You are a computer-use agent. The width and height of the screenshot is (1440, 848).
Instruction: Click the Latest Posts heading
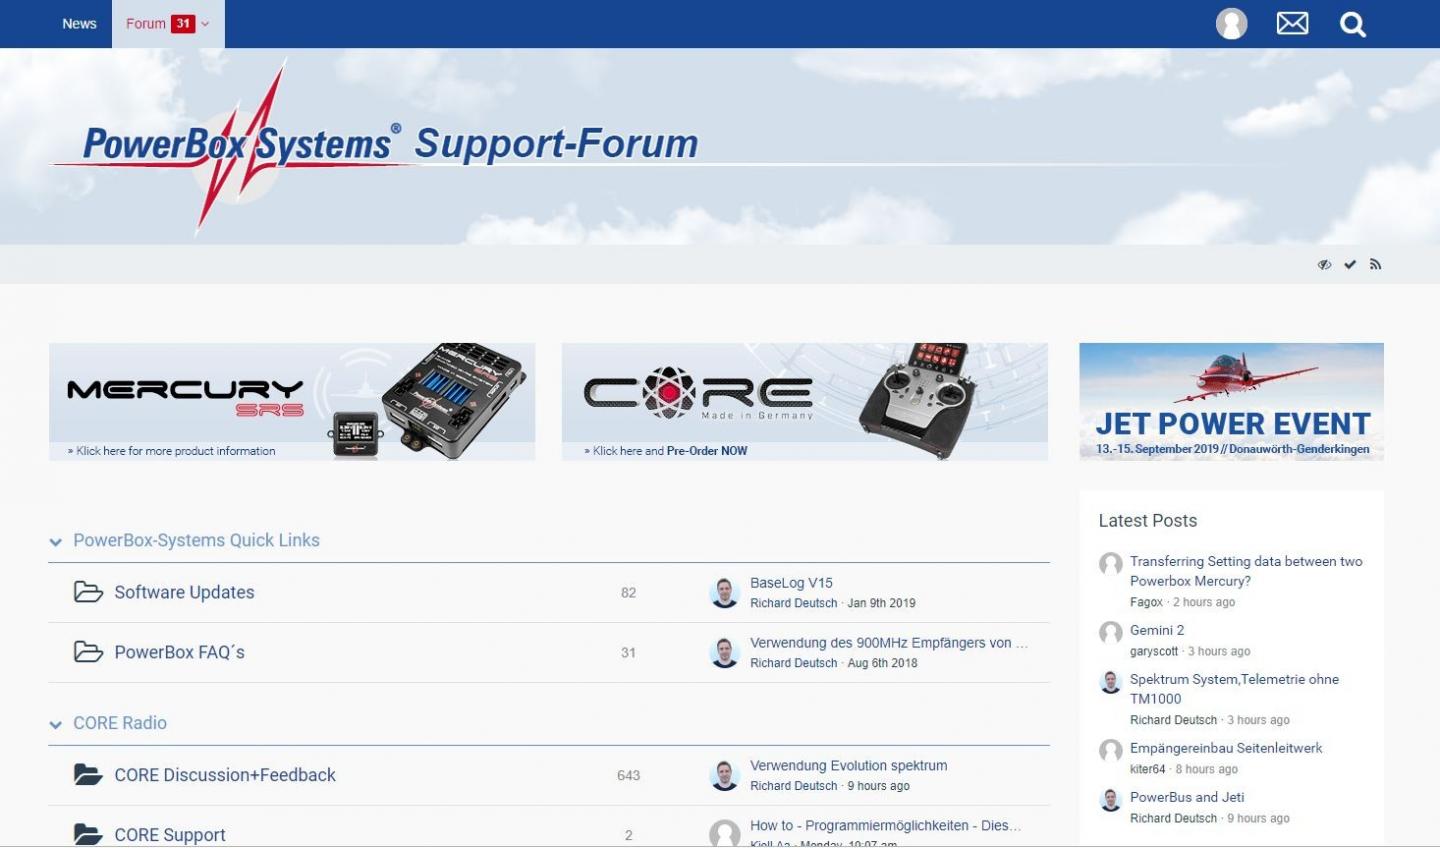(x=1147, y=520)
